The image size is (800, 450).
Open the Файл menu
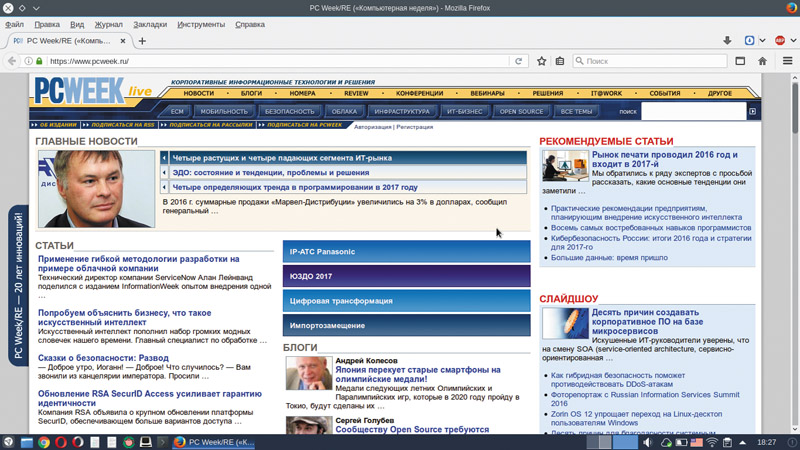pyautogui.click(x=14, y=24)
